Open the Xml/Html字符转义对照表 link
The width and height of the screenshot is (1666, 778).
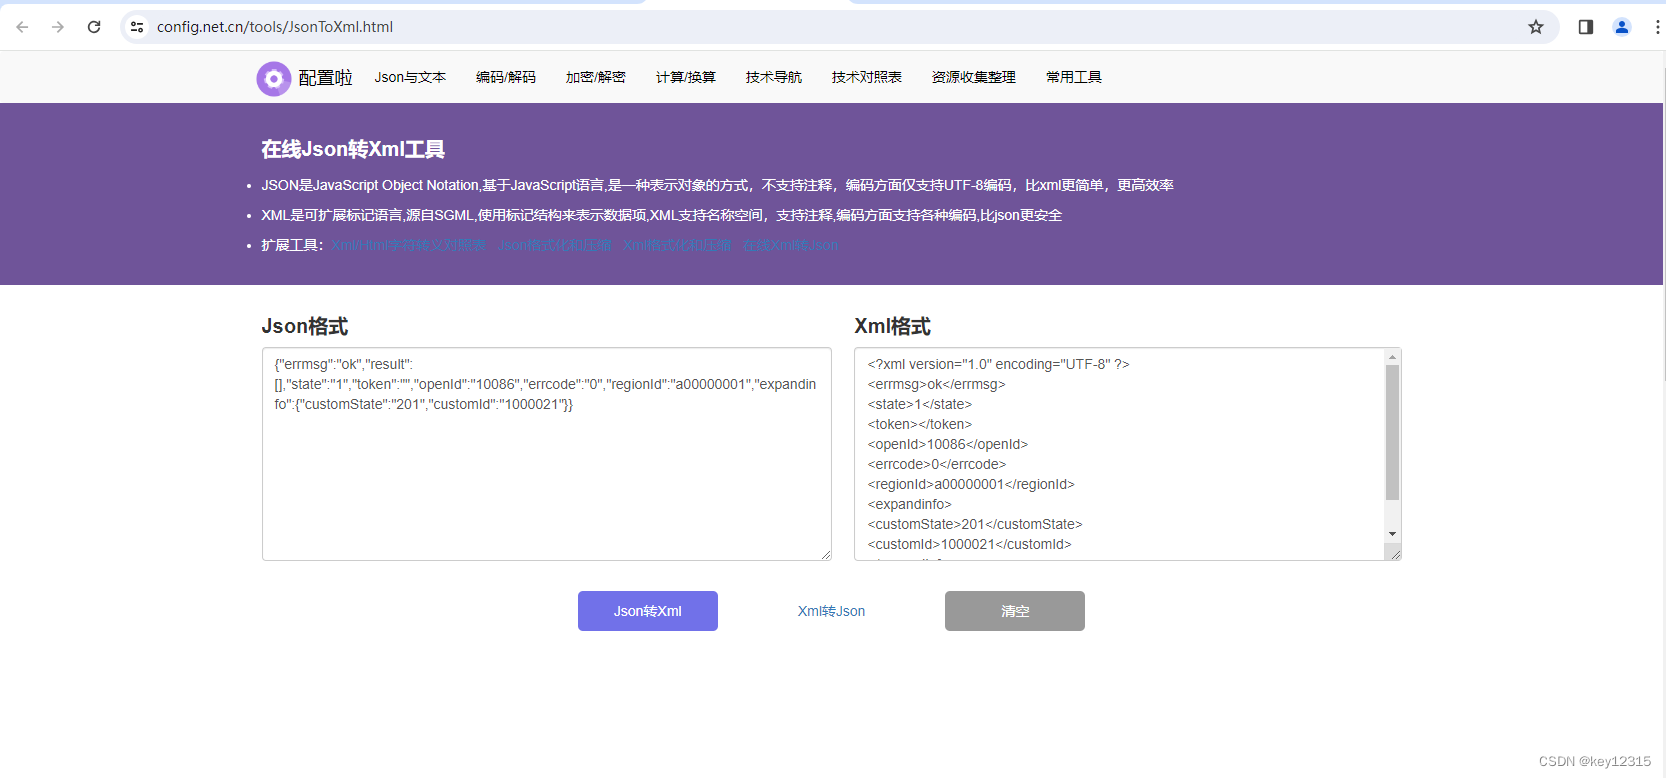click(409, 245)
